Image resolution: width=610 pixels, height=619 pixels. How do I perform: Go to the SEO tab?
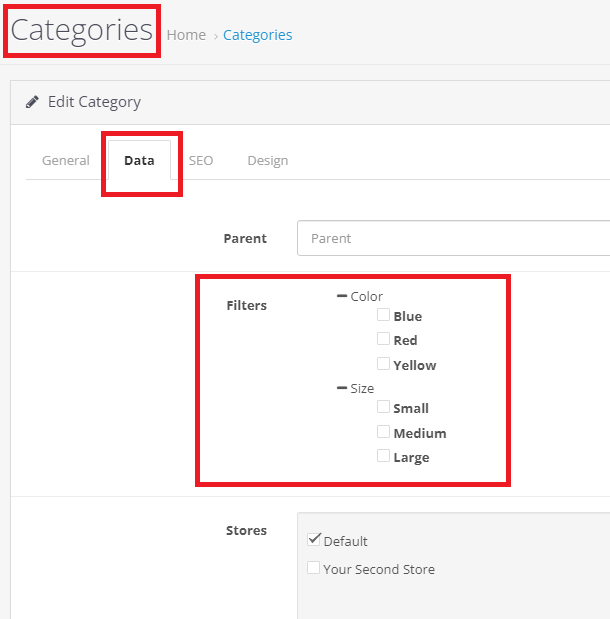coord(201,160)
